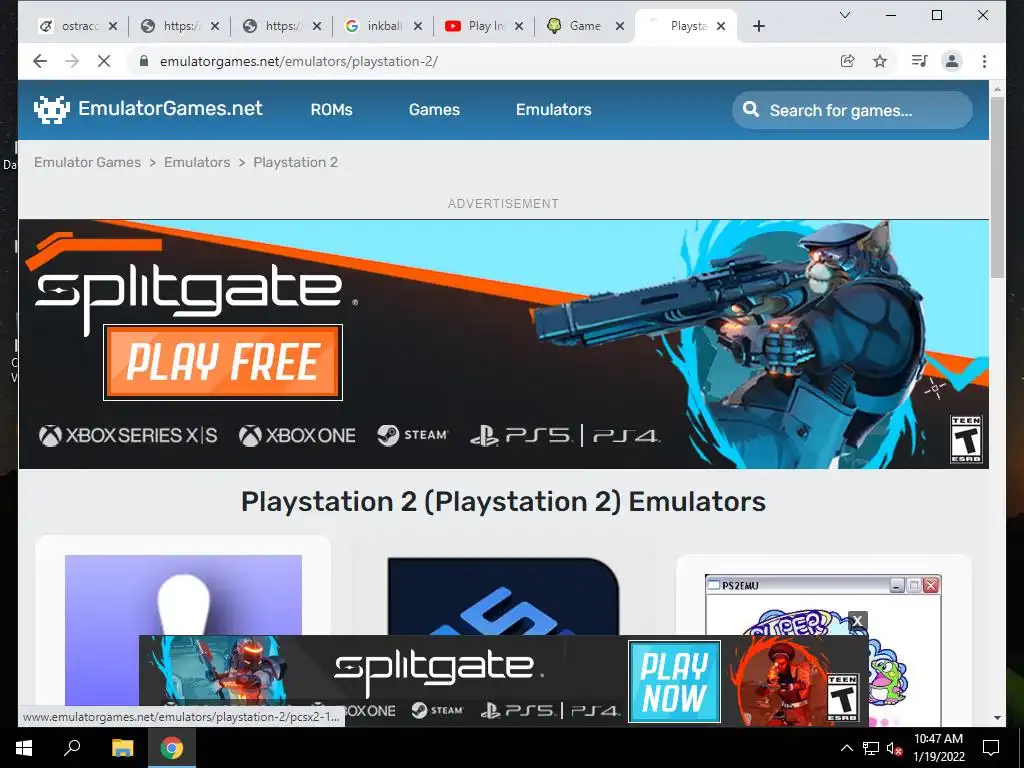Open the Chrome profile avatar

pos(952,61)
